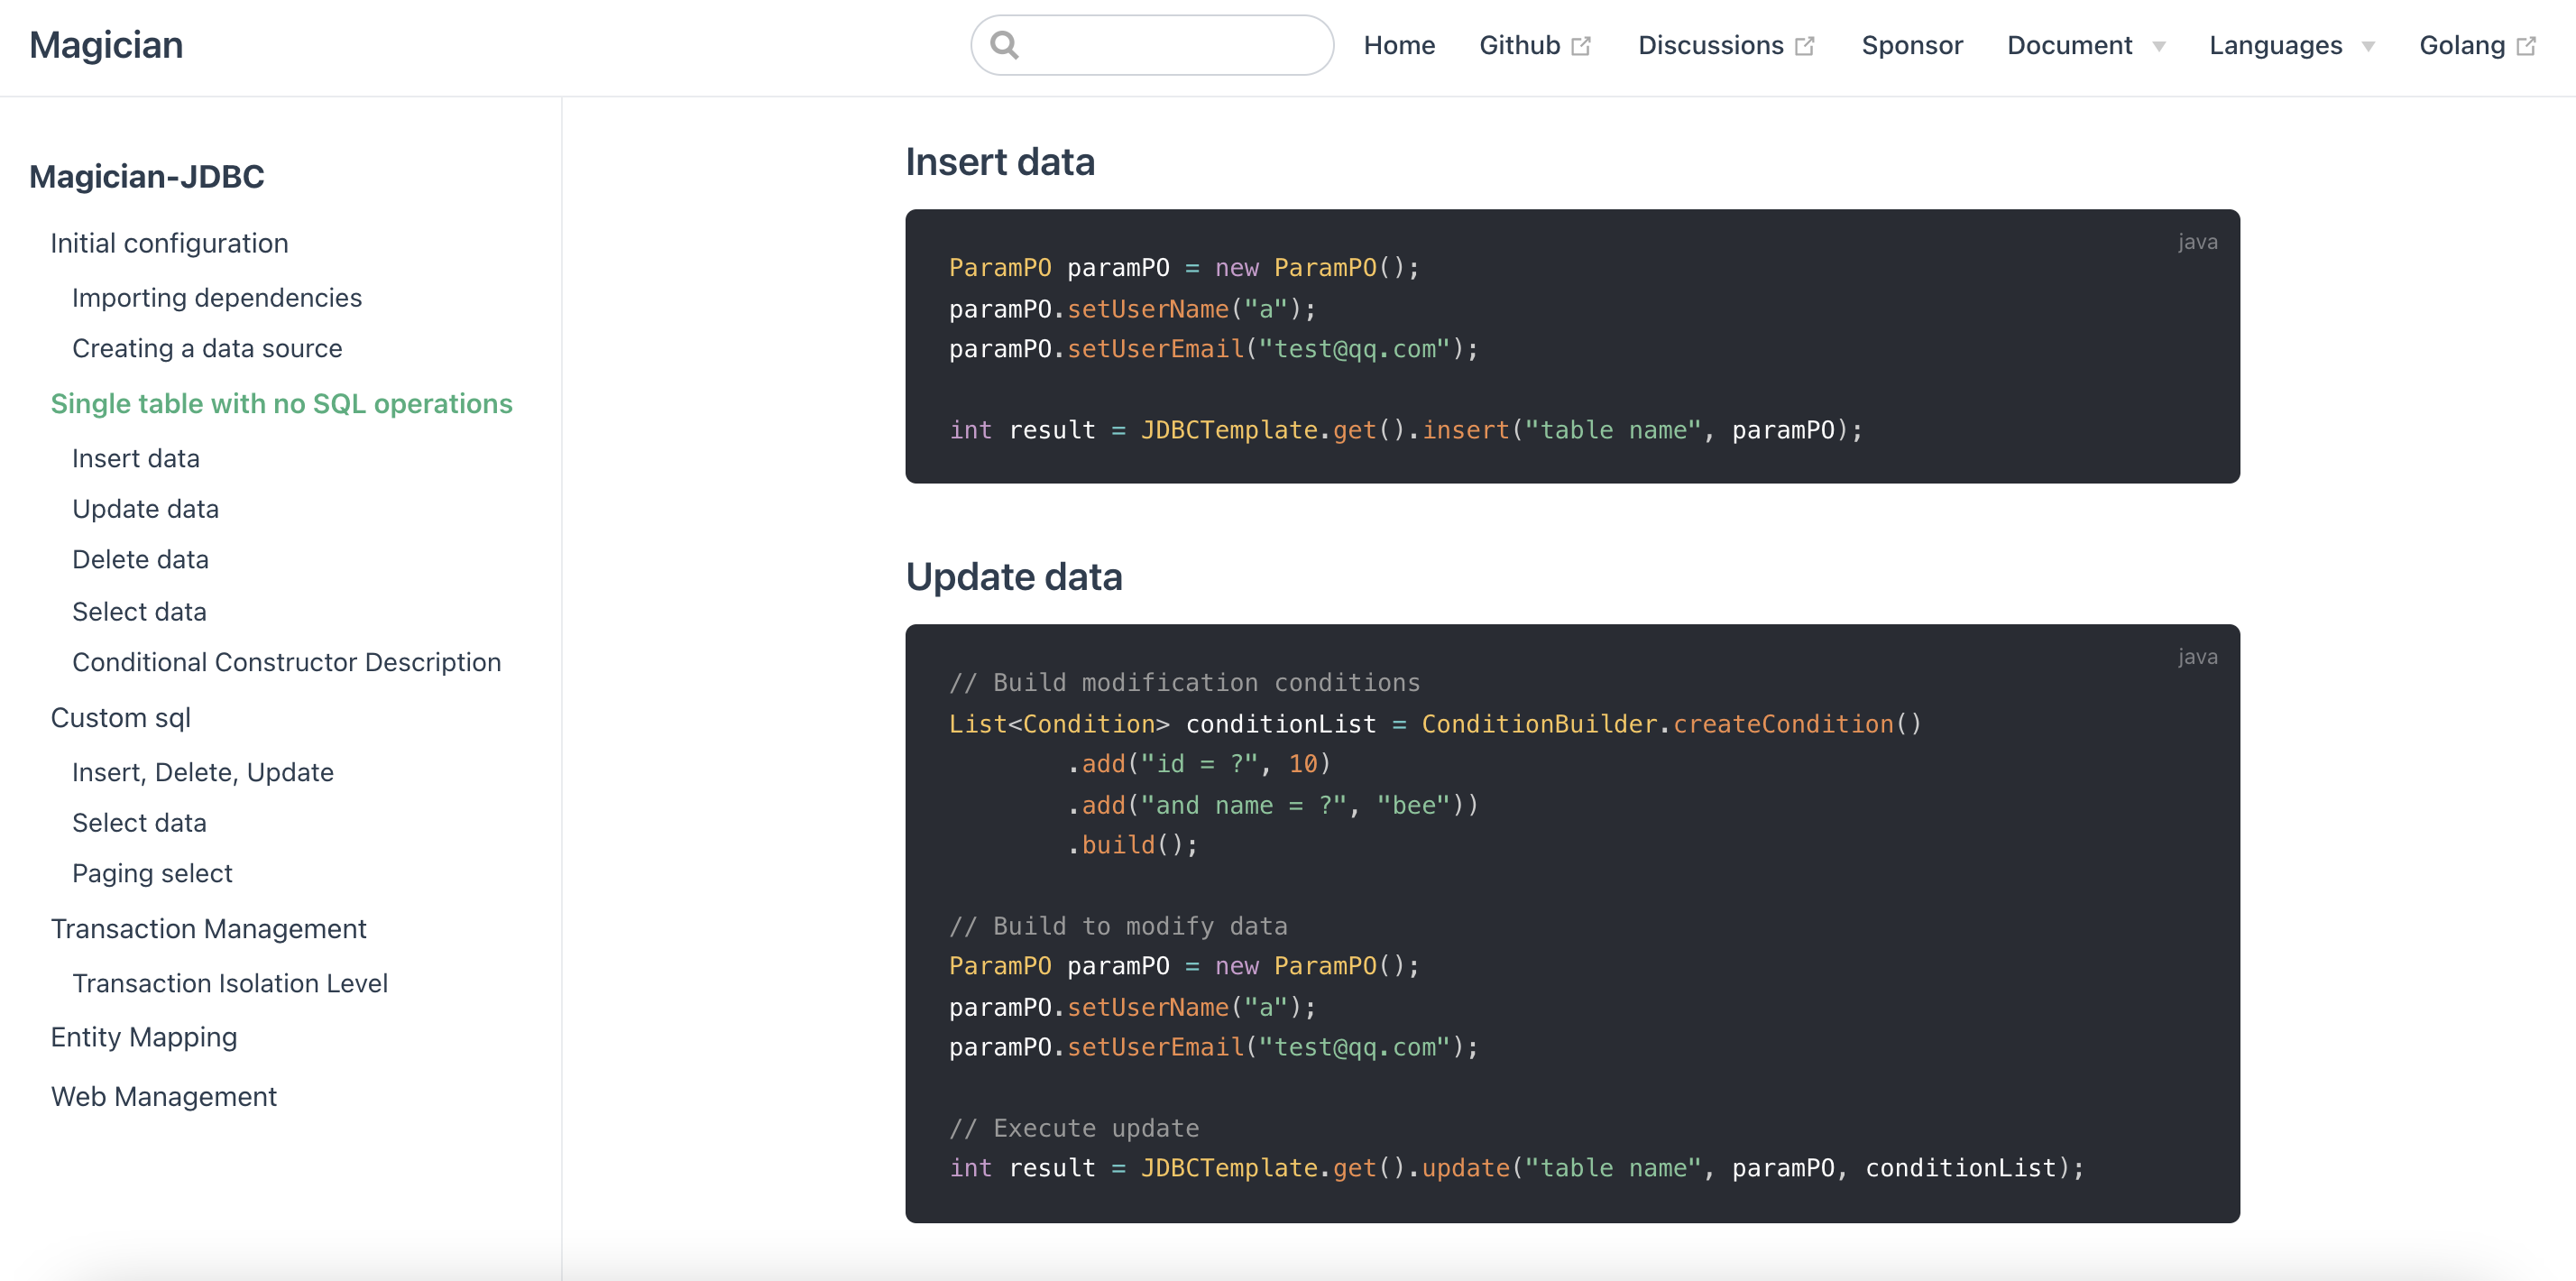Expand the Document dropdown arrow
This screenshot has height=1281, width=2576.
click(x=2159, y=47)
